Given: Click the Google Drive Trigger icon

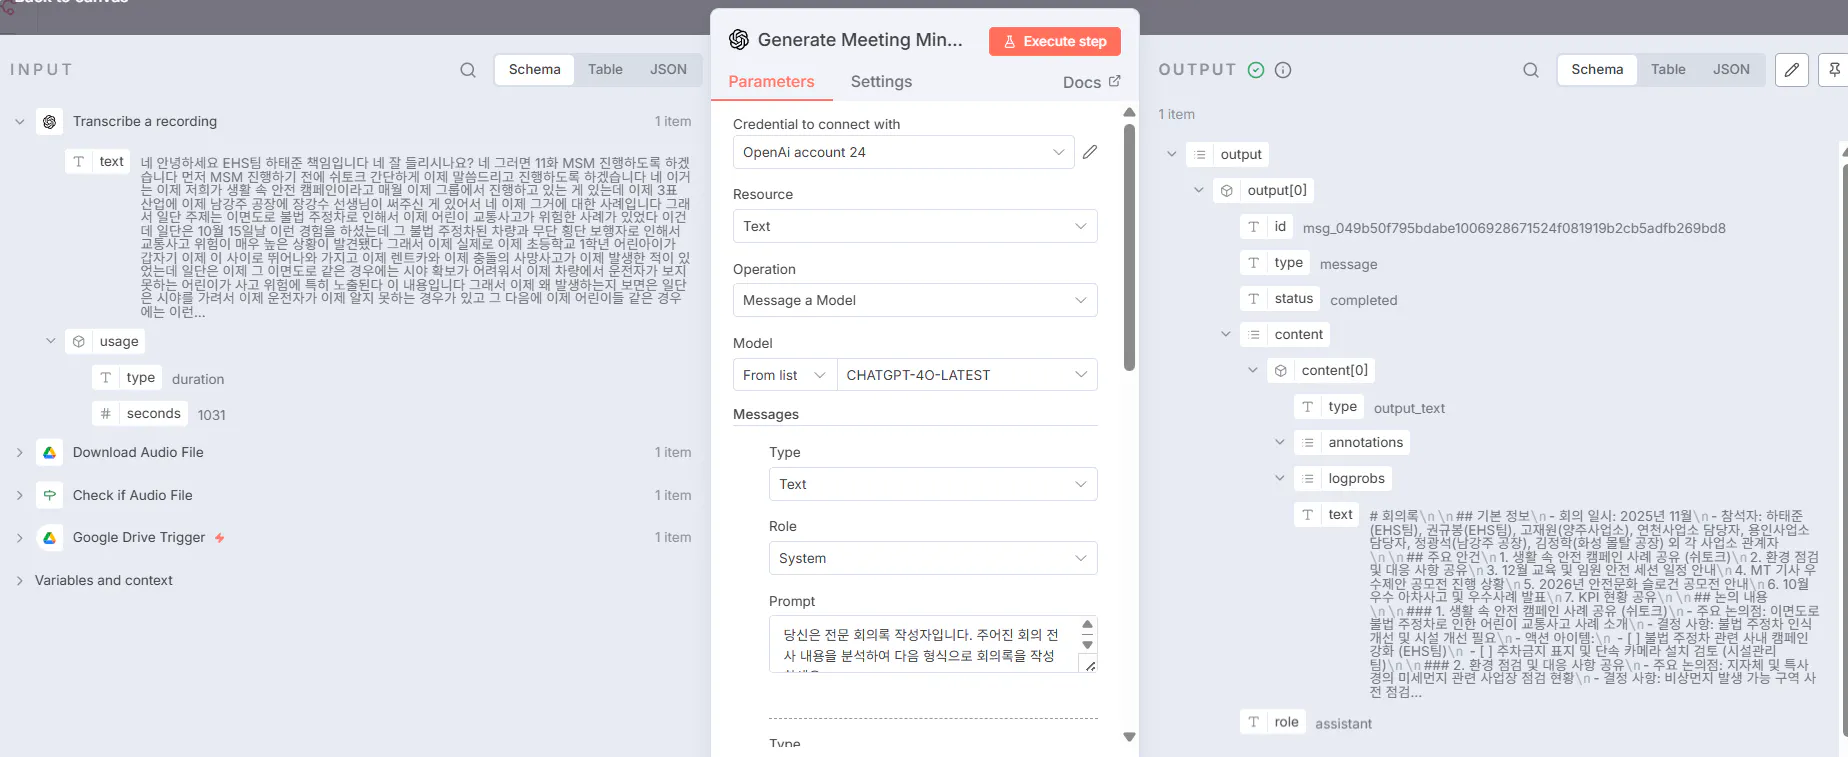Looking at the screenshot, I should pyautogui.click(x=49, y=538).
